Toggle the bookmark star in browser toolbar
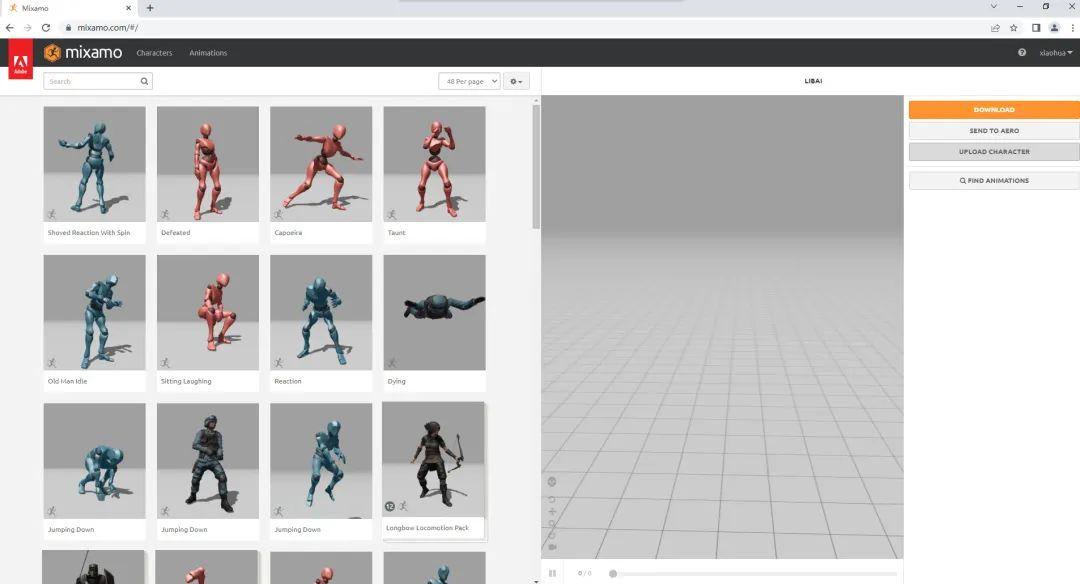1080x584 pixels. pyautogui.click(x=1013, y=27)
